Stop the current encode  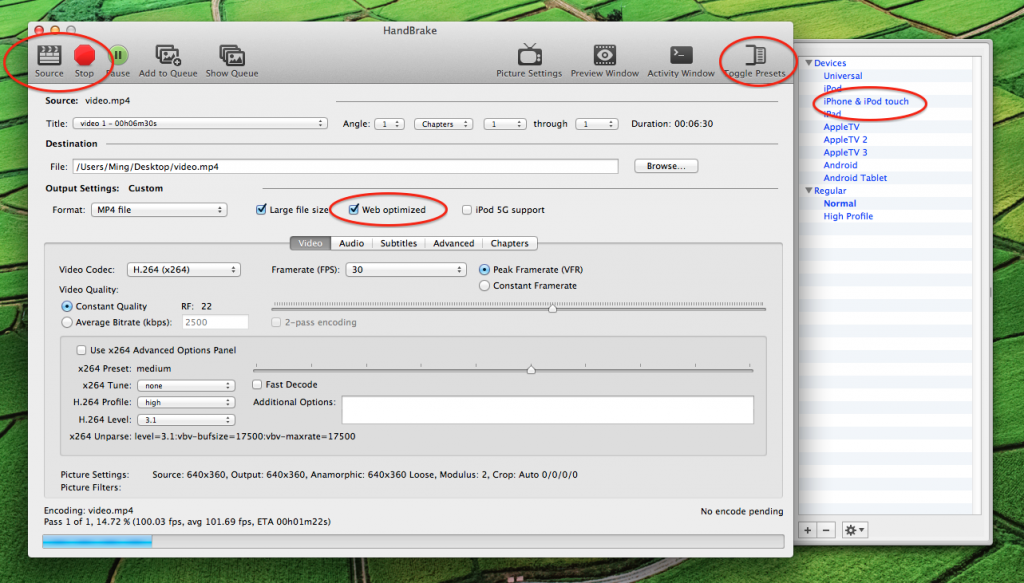coord(84,55)
